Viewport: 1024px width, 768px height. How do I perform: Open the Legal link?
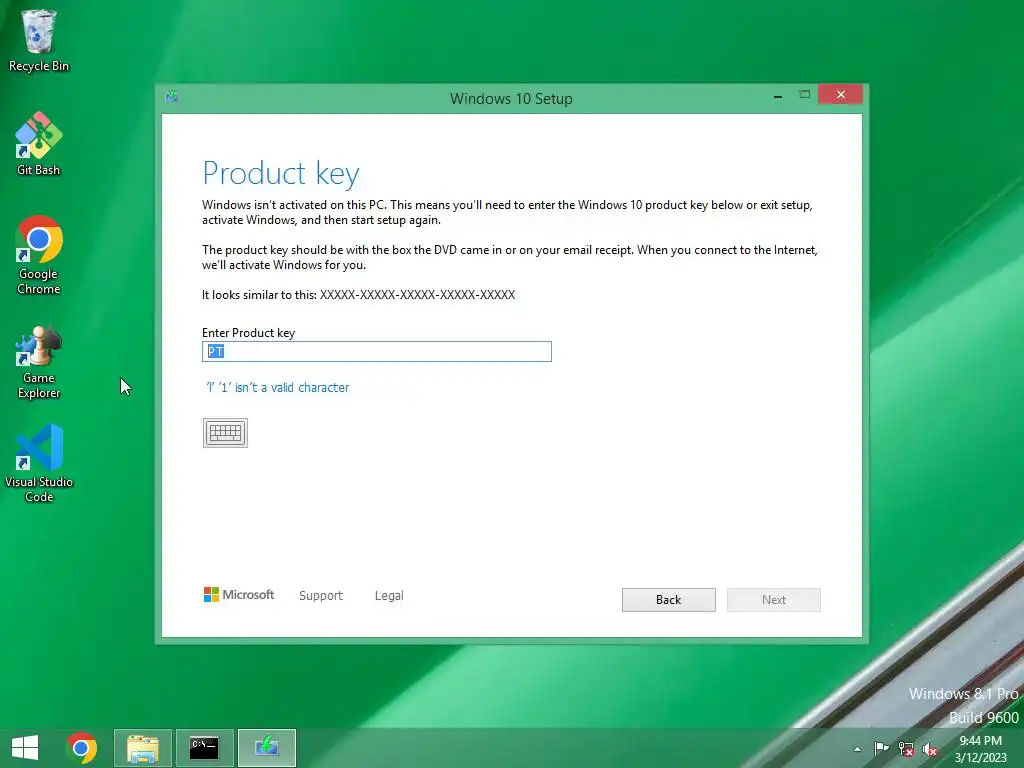pyautogui.click(x=389, y=596)
